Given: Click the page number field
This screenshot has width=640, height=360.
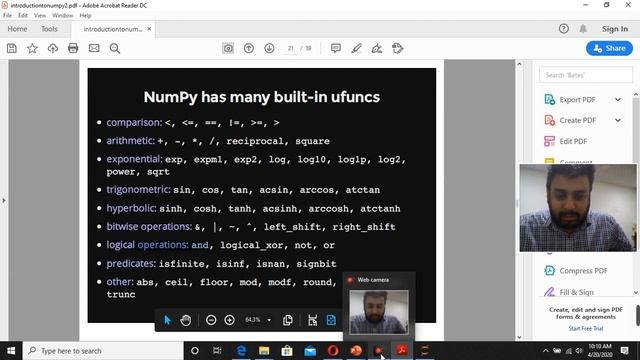Looking at the screenshot, I should [x=291, y=48].
